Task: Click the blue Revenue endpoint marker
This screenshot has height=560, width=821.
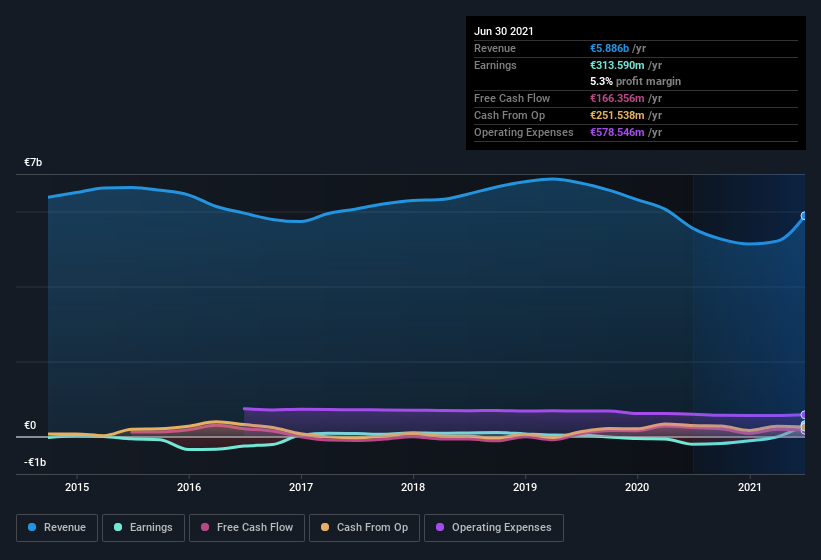Action: point(804,216)
